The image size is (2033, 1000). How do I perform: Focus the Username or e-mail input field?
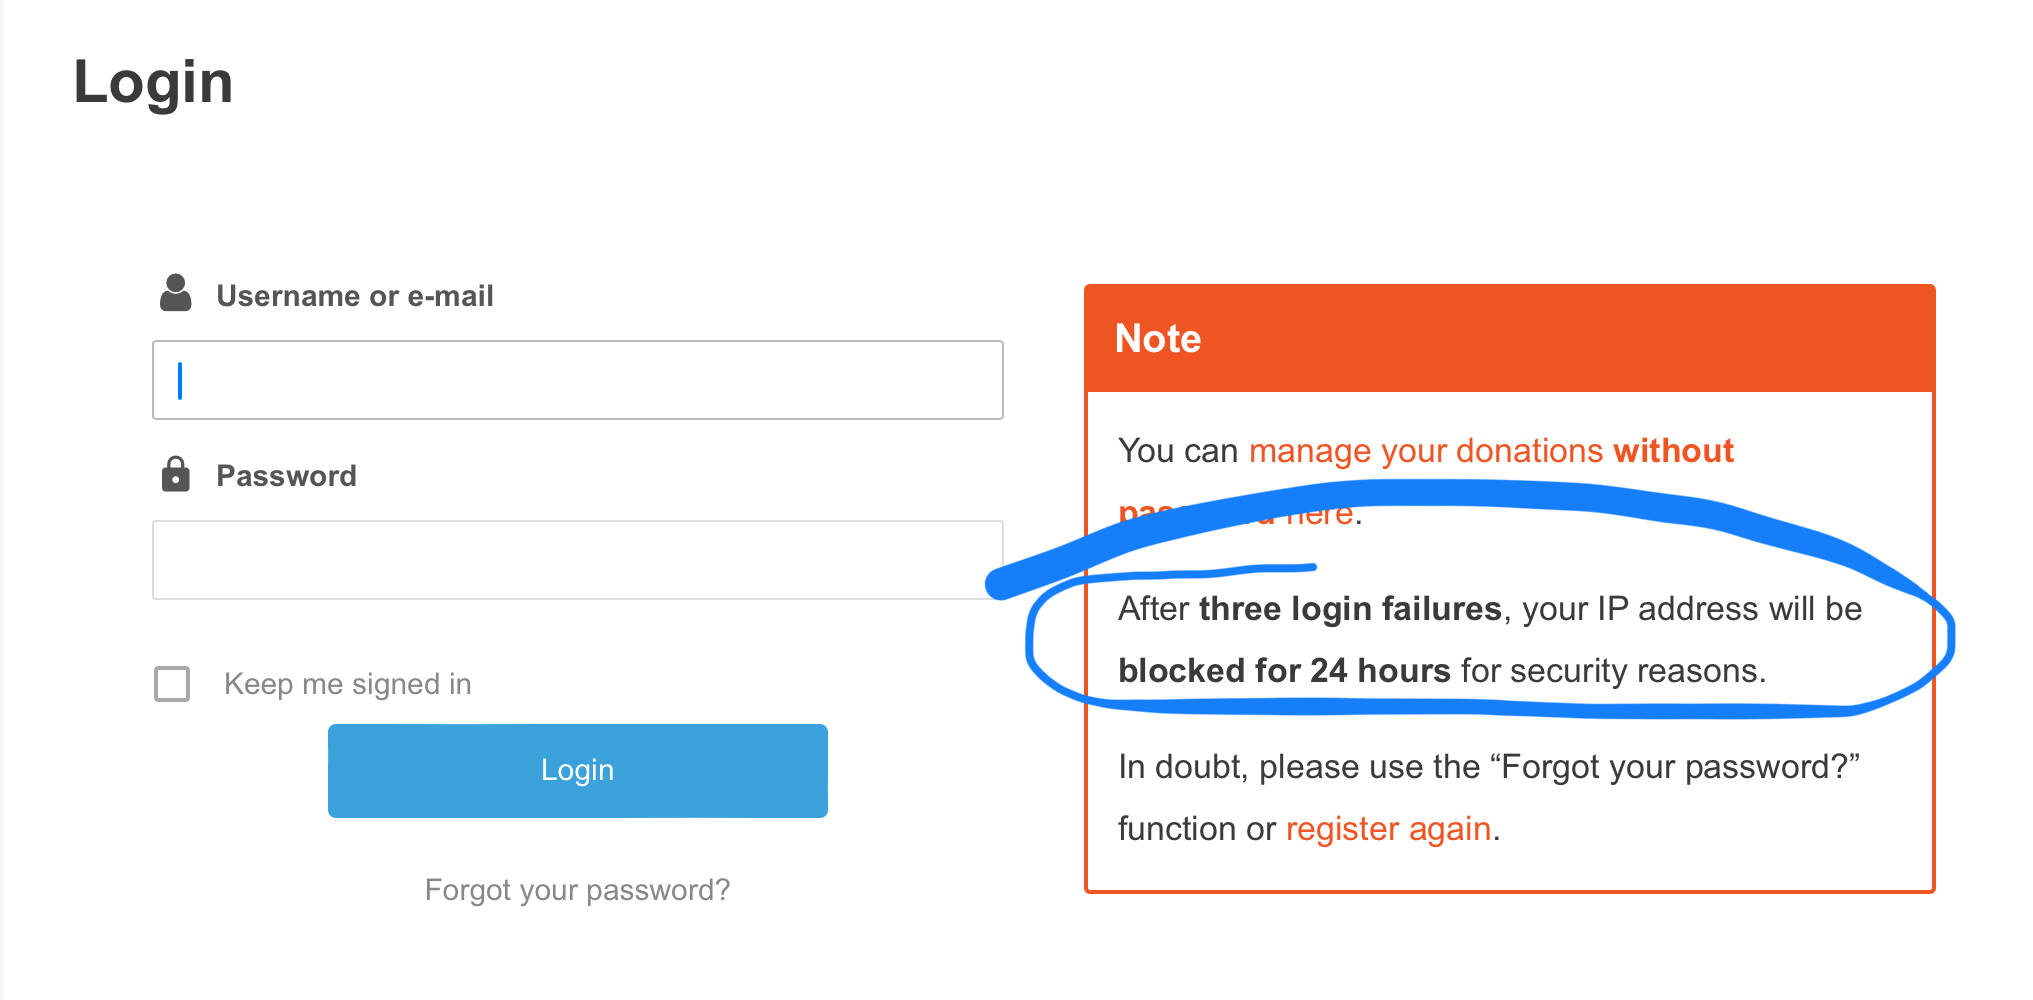(578, 380)
